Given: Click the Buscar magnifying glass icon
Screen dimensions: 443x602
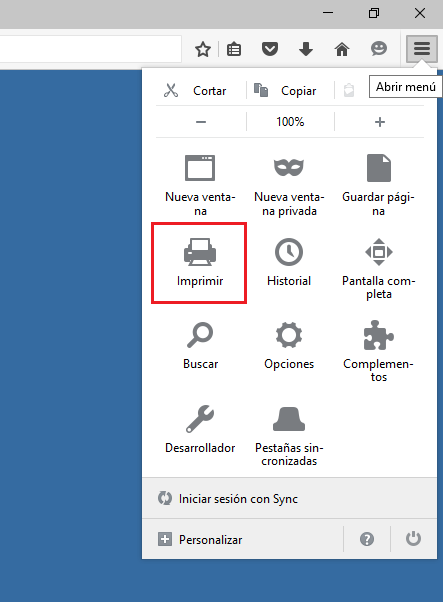Looking at the screenshot, I should tap(200, 335).
